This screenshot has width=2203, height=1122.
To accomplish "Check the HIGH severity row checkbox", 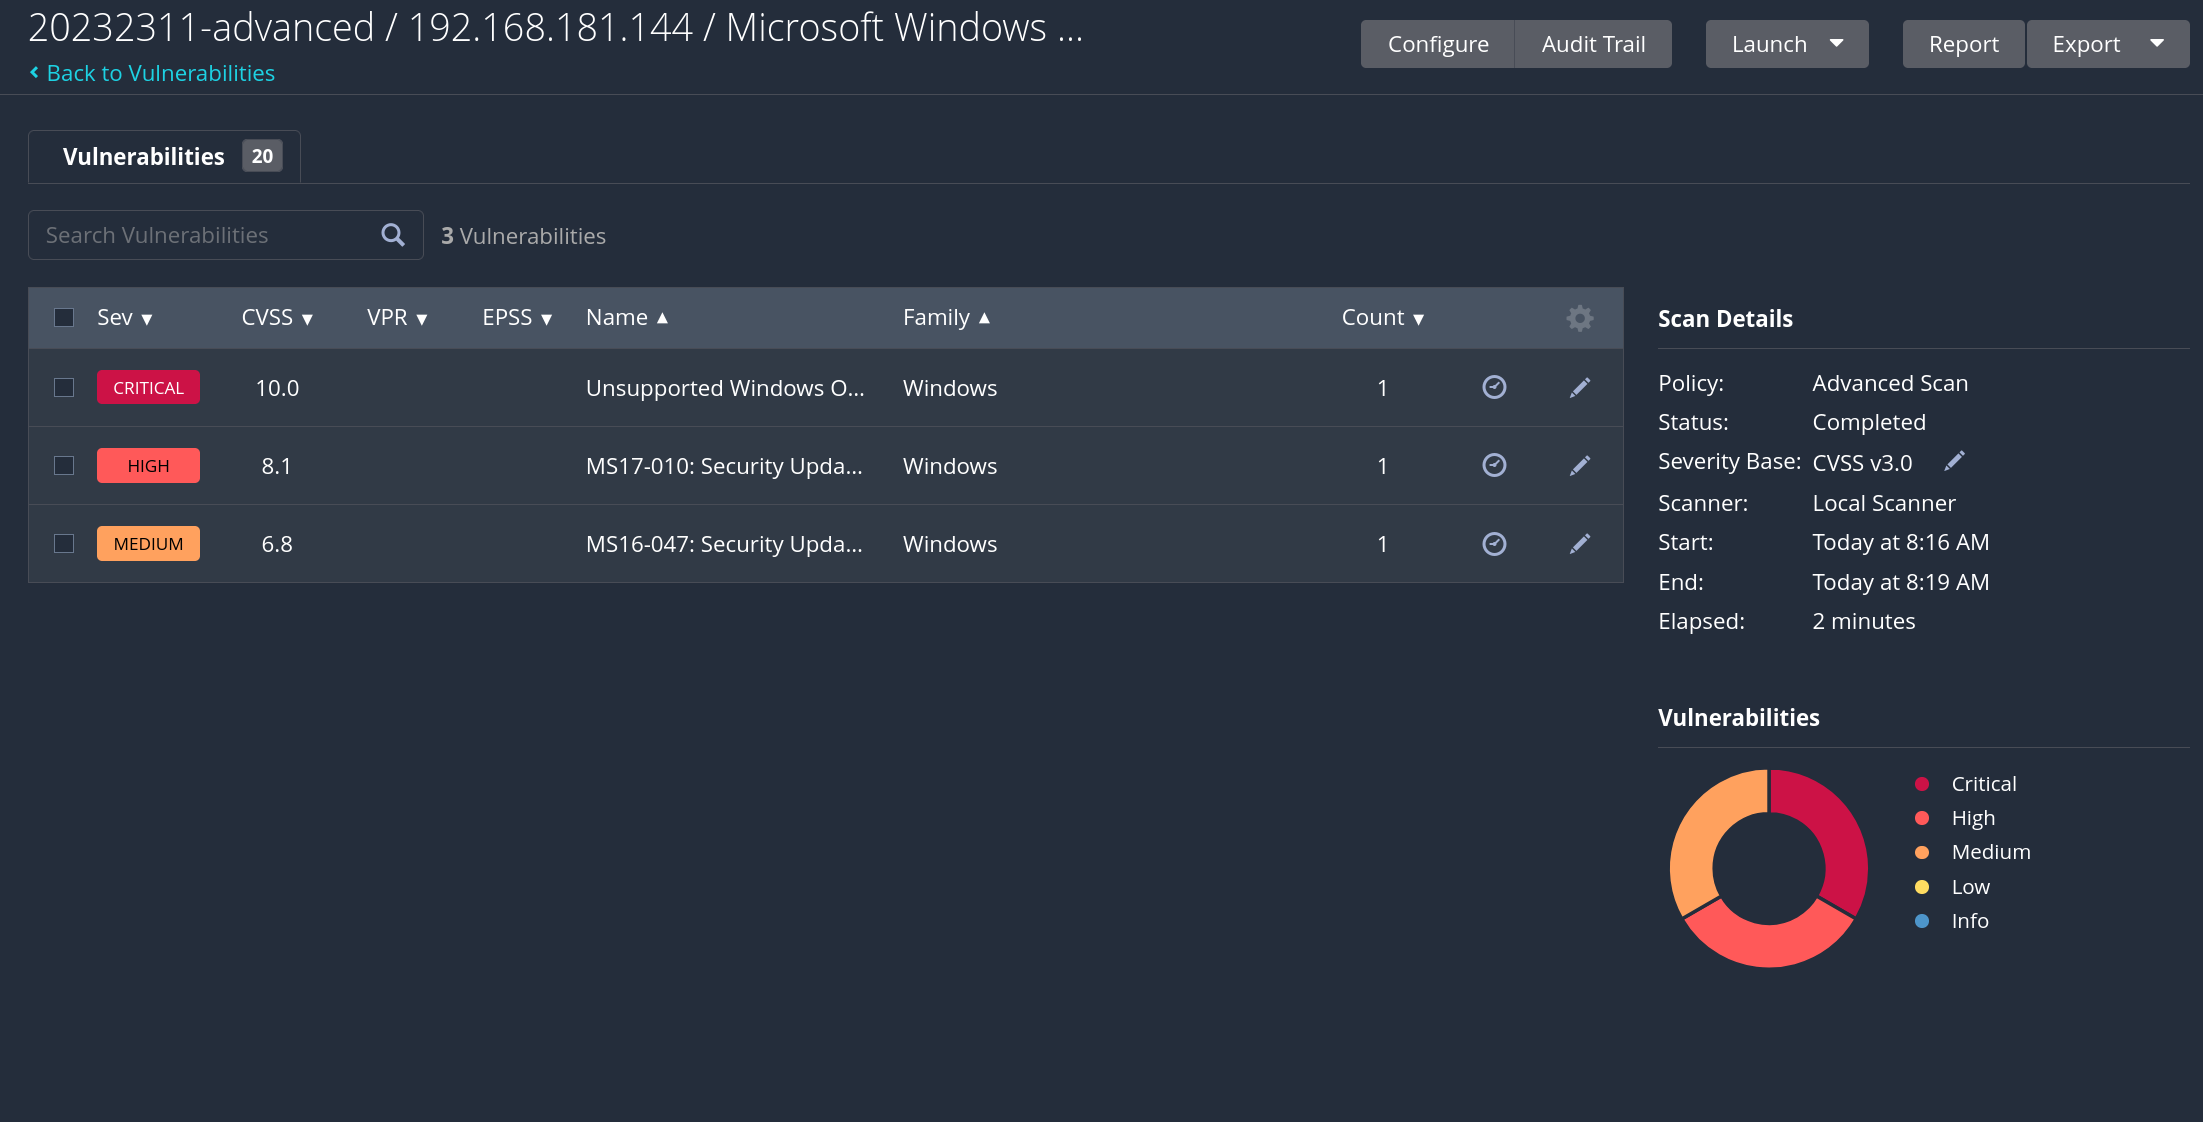I will point(64,465).
